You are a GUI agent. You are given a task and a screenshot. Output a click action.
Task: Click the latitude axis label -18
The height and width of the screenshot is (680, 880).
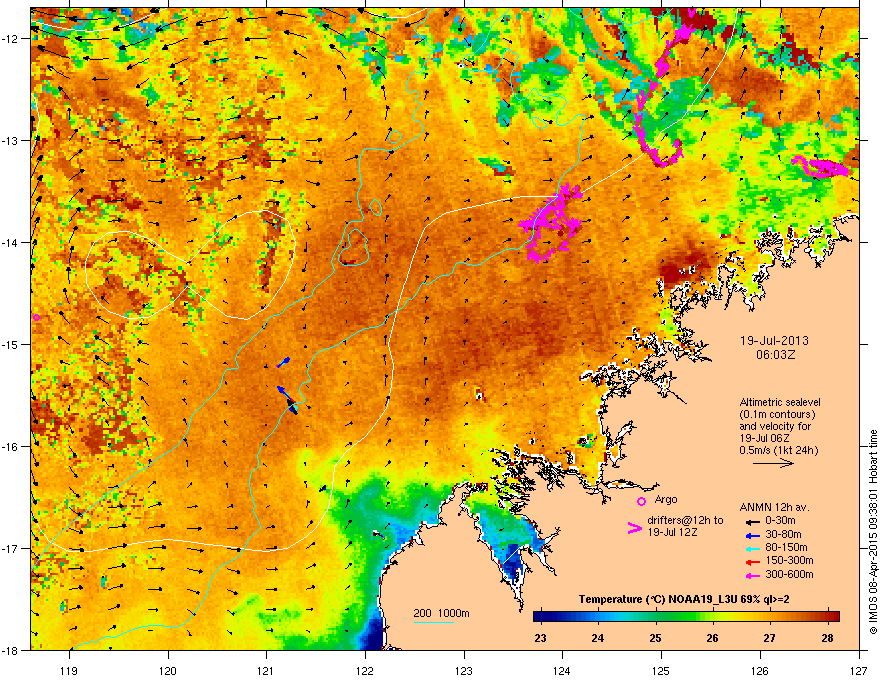click(x=11, y=650)
